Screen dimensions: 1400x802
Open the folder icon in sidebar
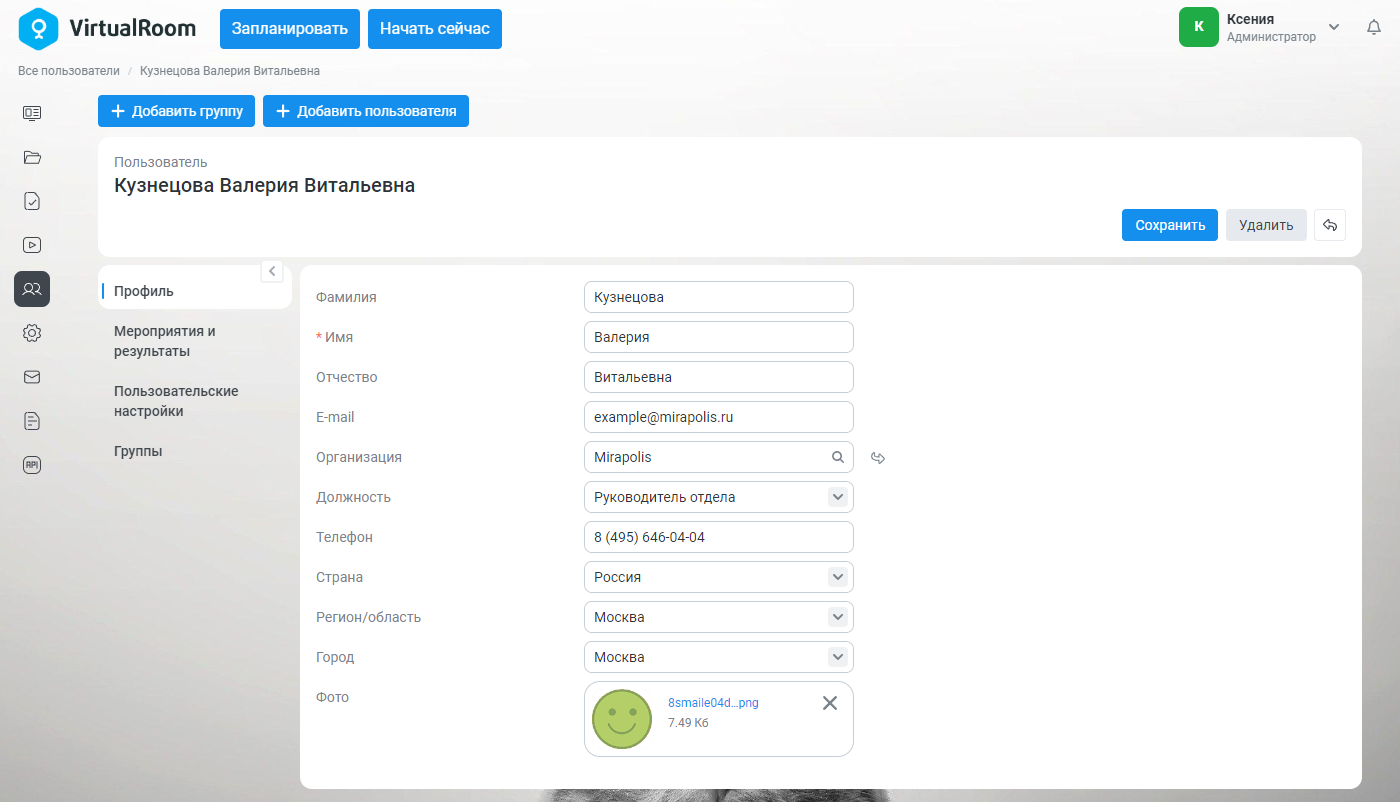click(x=32, y=157)
